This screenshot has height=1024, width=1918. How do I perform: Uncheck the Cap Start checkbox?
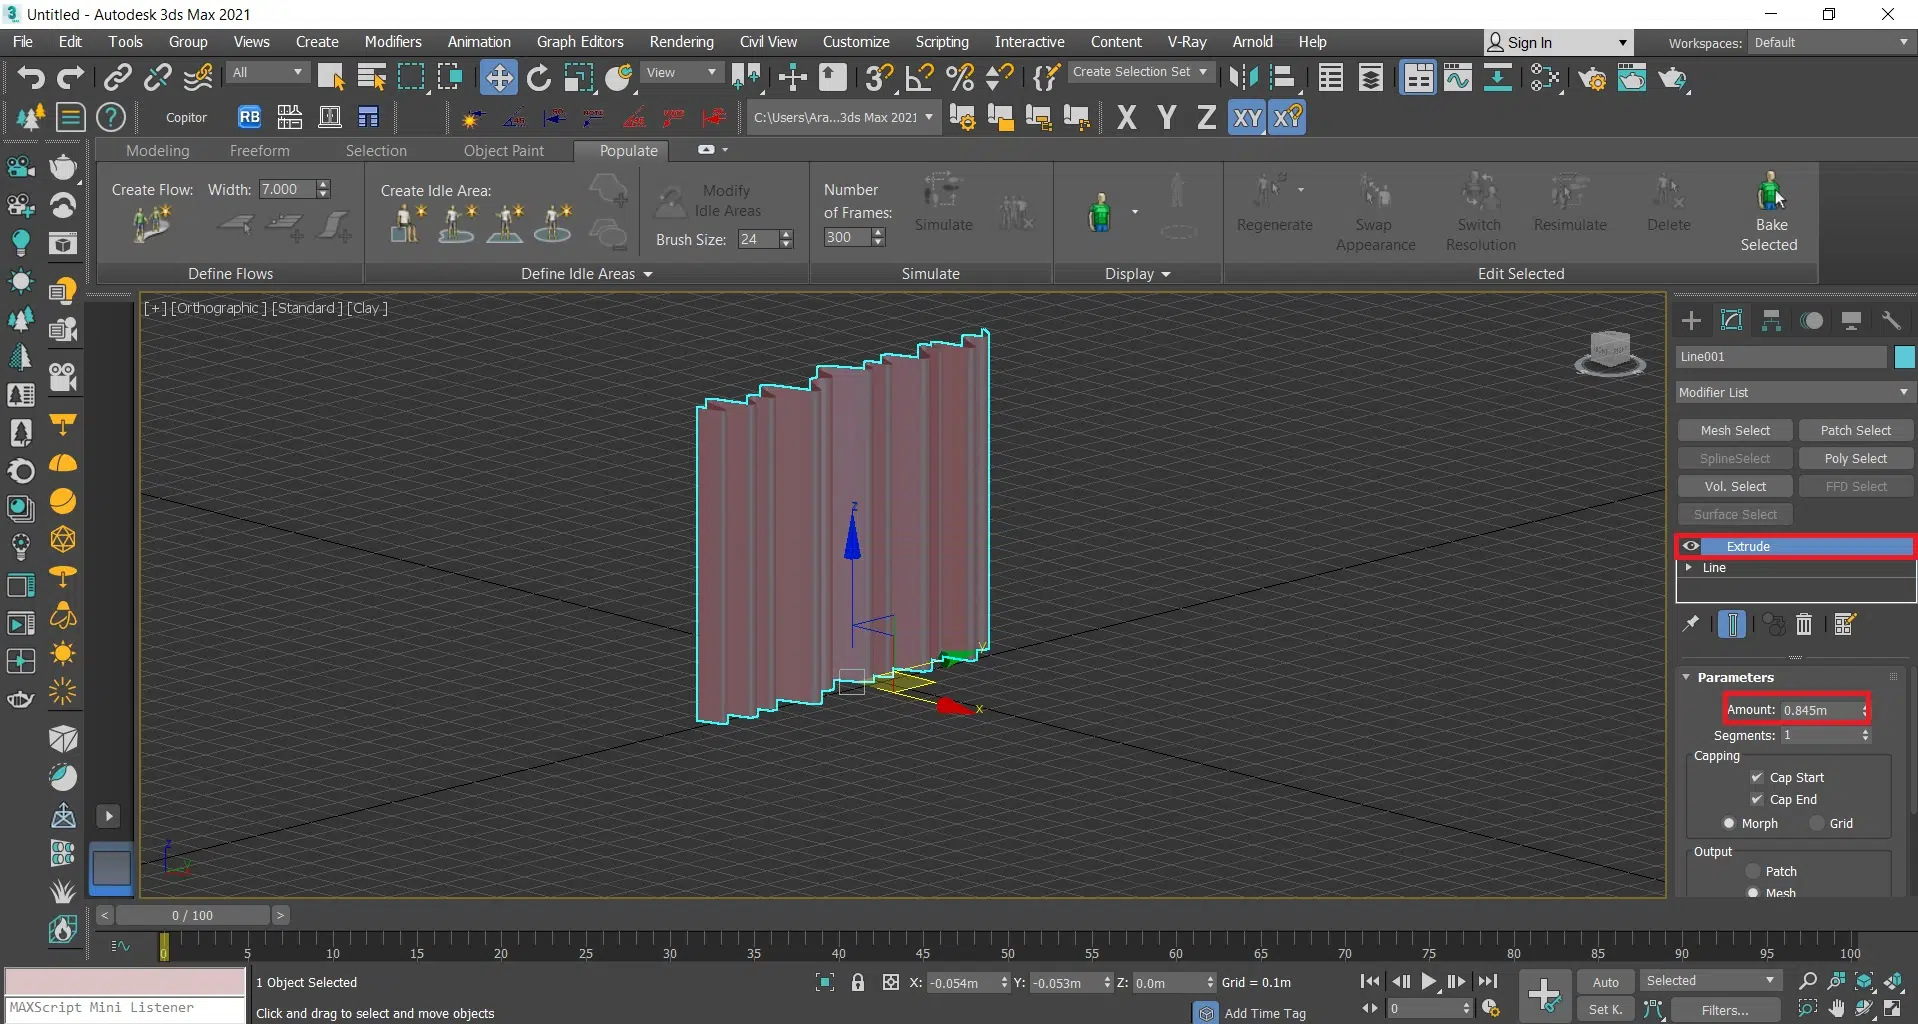(1757, 777)
